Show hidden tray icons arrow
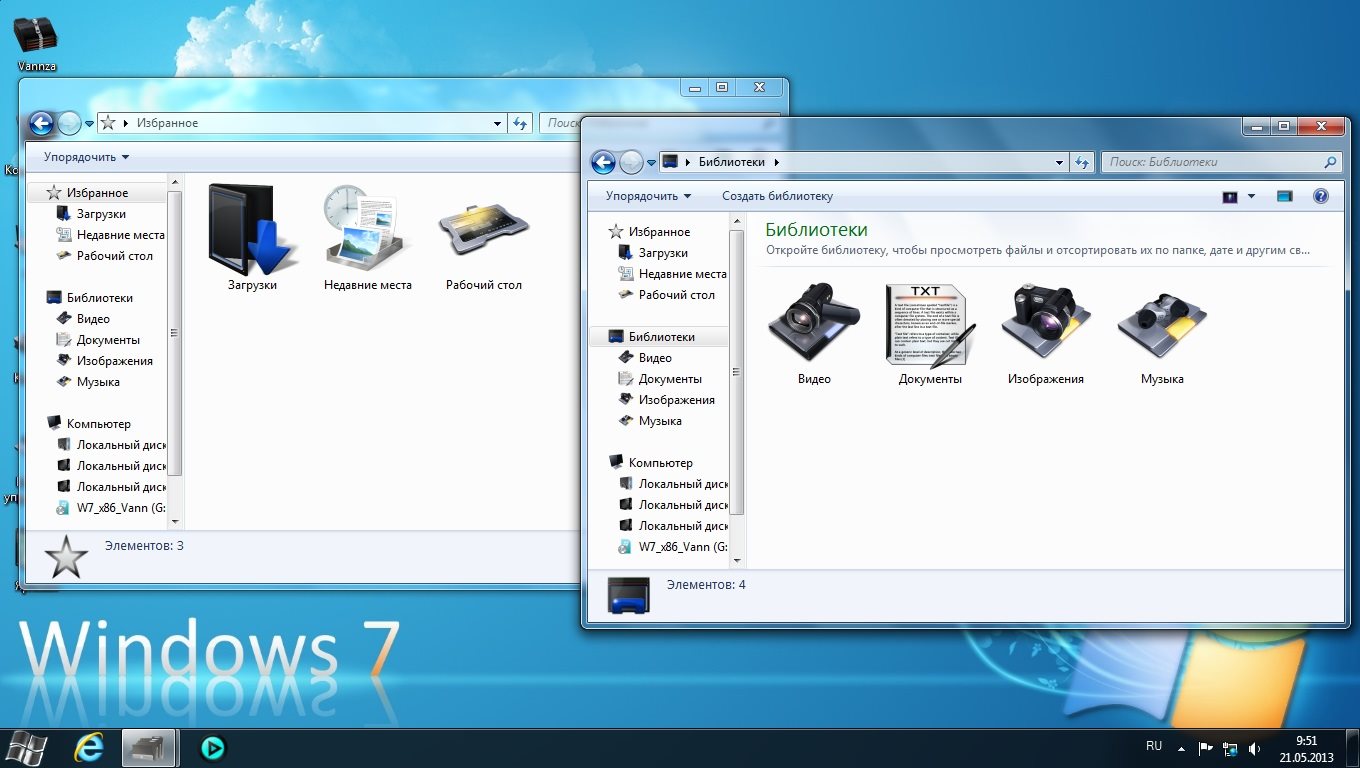Viewport: 1360px width, 768px height. point(1181,748)
